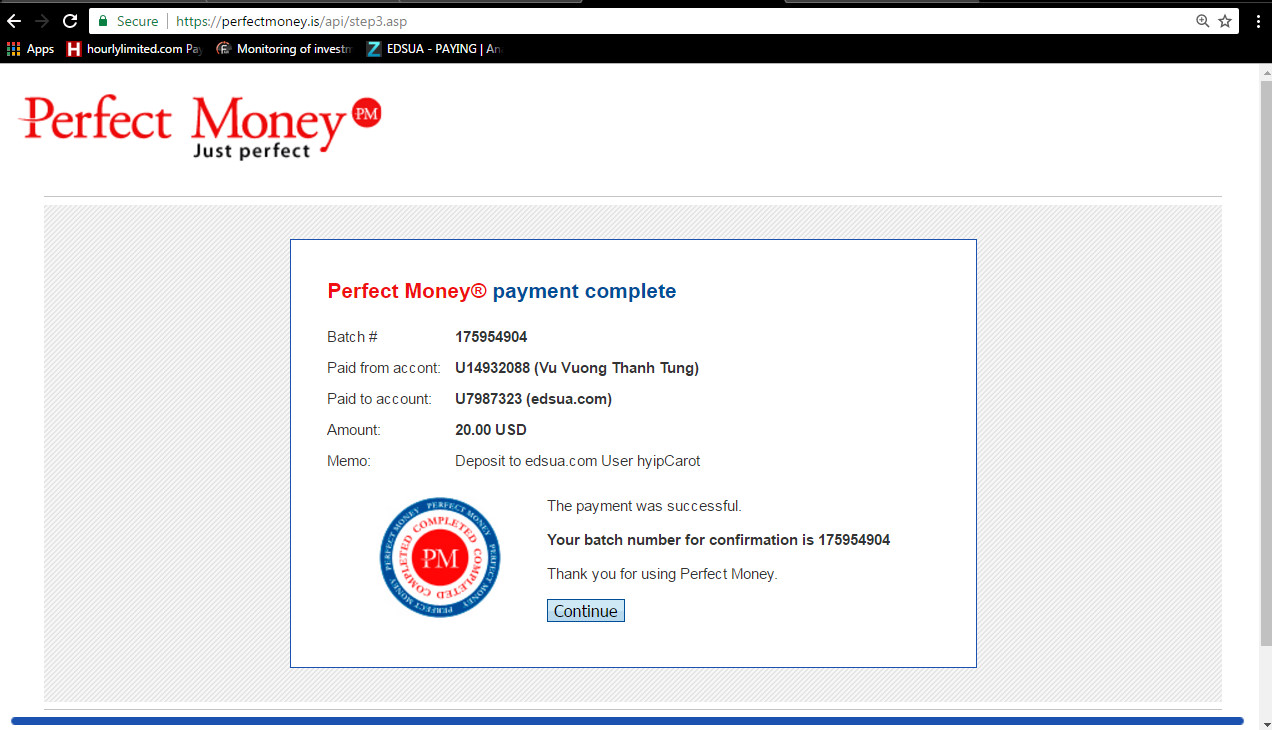Click 'Thank you for using Perfect Money.' text
The image size is (1272, 730).
(662, 574)
